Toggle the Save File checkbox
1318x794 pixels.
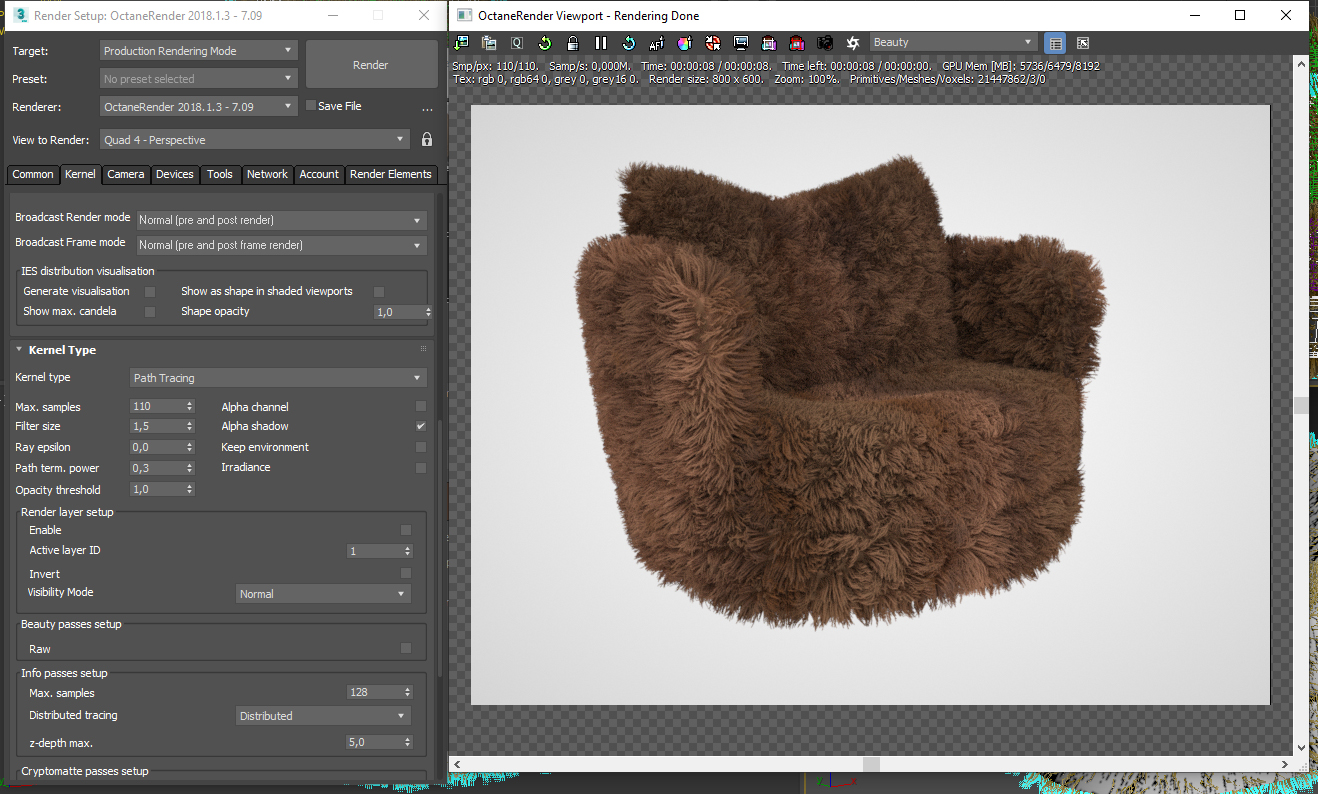(311, 106)
